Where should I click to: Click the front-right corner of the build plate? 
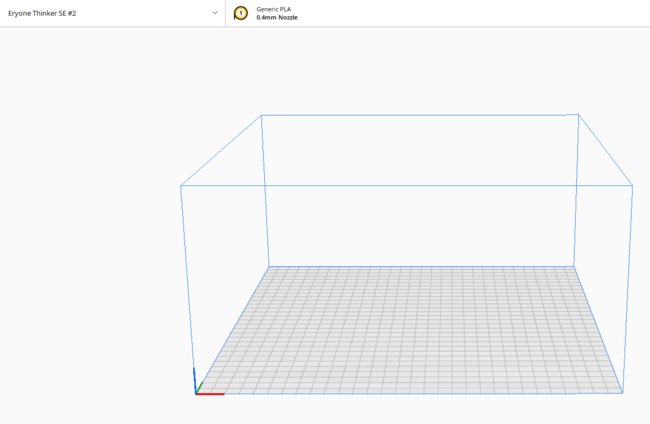(622, 392)
